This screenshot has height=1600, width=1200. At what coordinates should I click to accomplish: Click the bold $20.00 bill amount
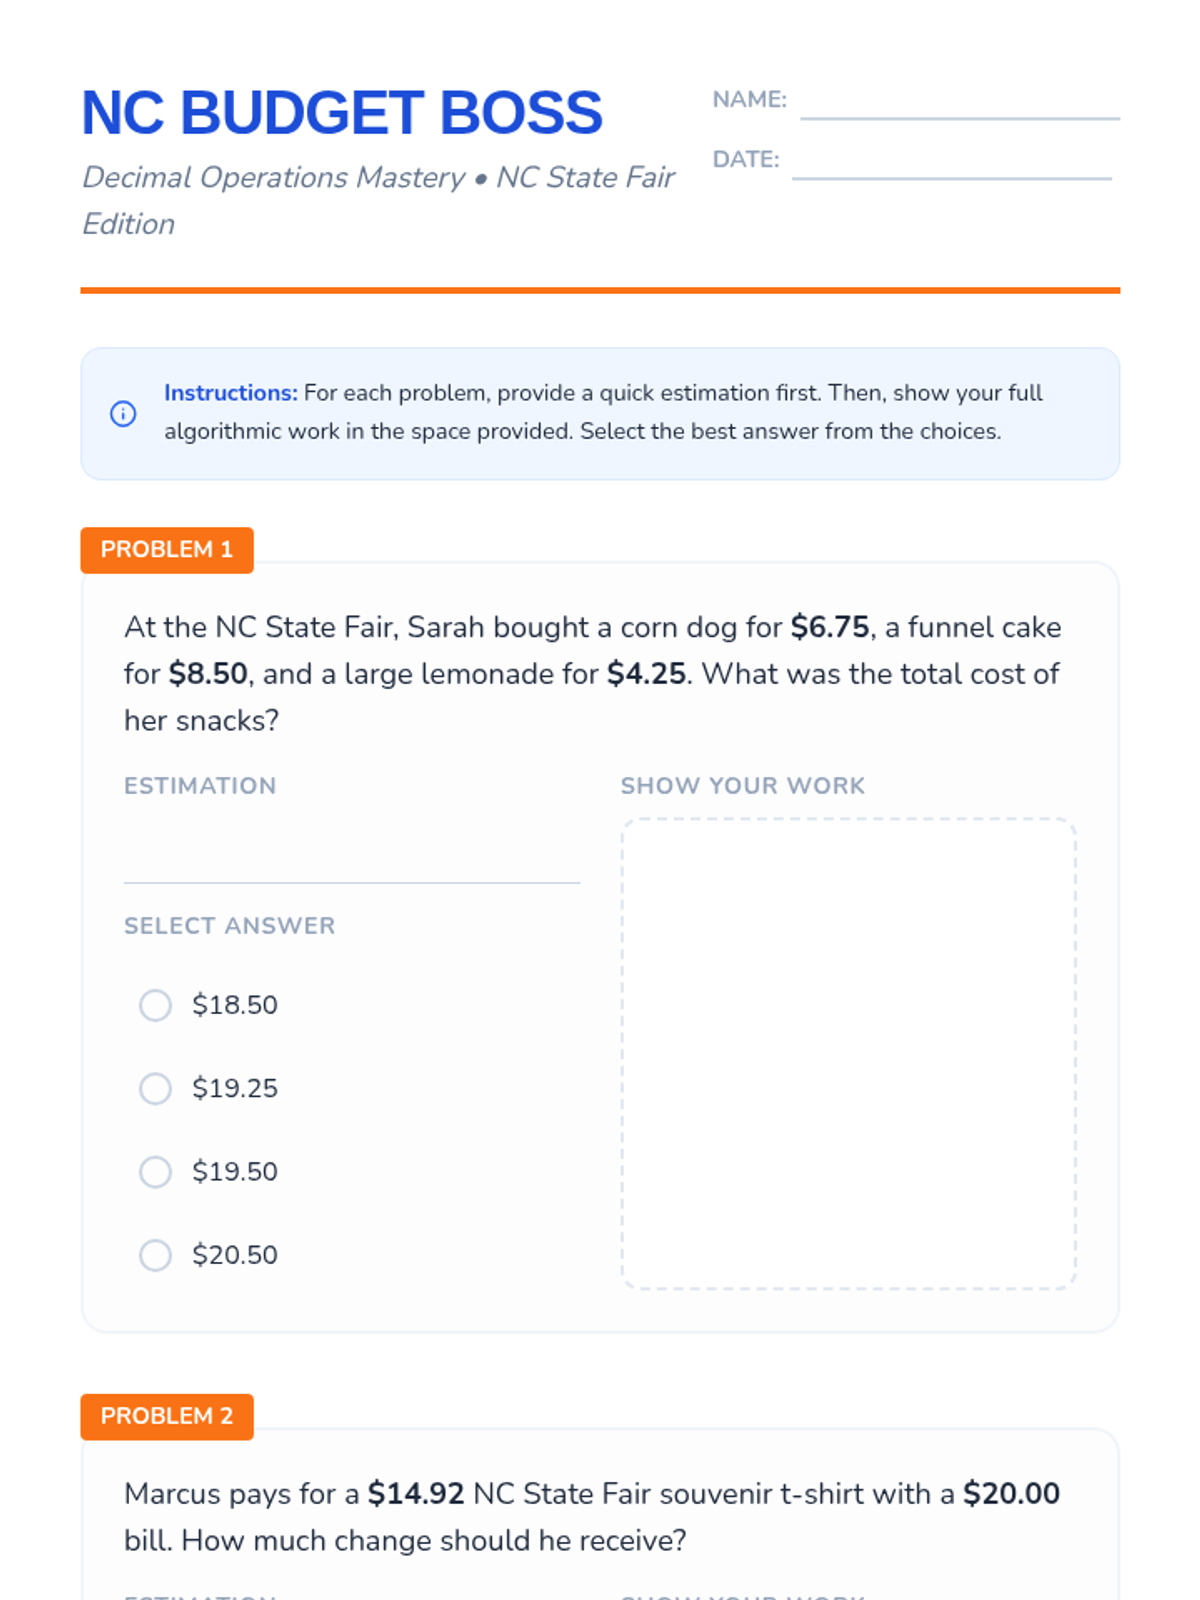(1011, 1493)
